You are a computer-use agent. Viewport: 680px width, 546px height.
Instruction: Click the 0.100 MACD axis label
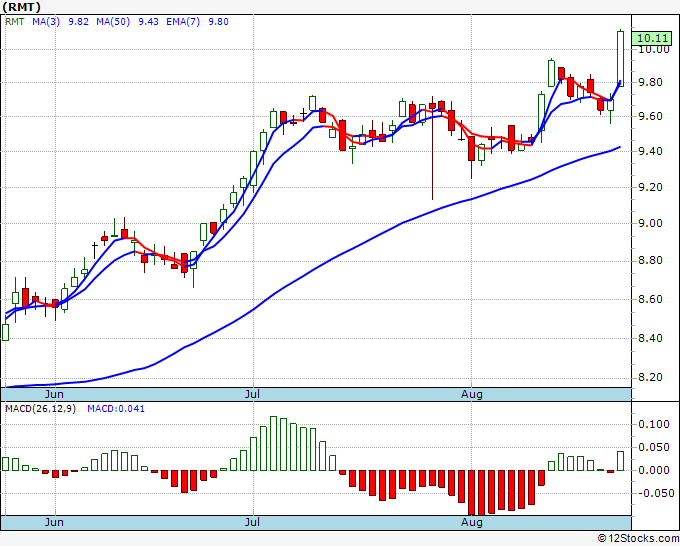pos(654,424)
